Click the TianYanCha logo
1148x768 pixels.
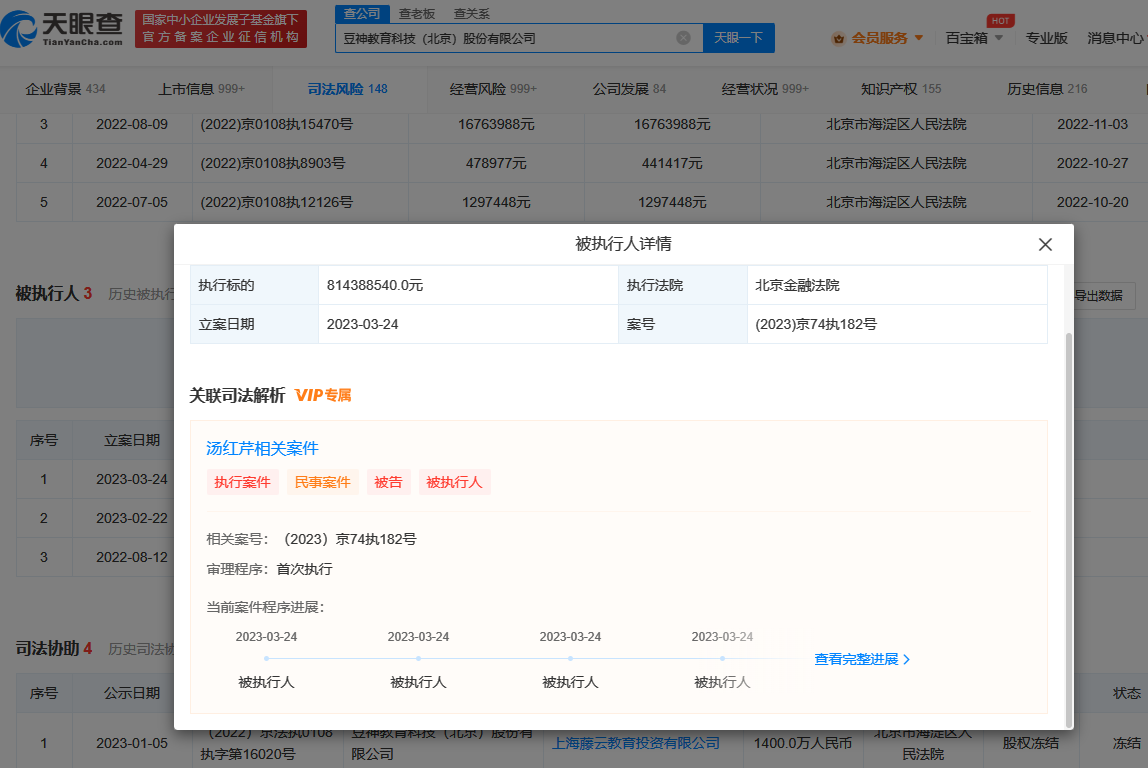click(62, 29)
